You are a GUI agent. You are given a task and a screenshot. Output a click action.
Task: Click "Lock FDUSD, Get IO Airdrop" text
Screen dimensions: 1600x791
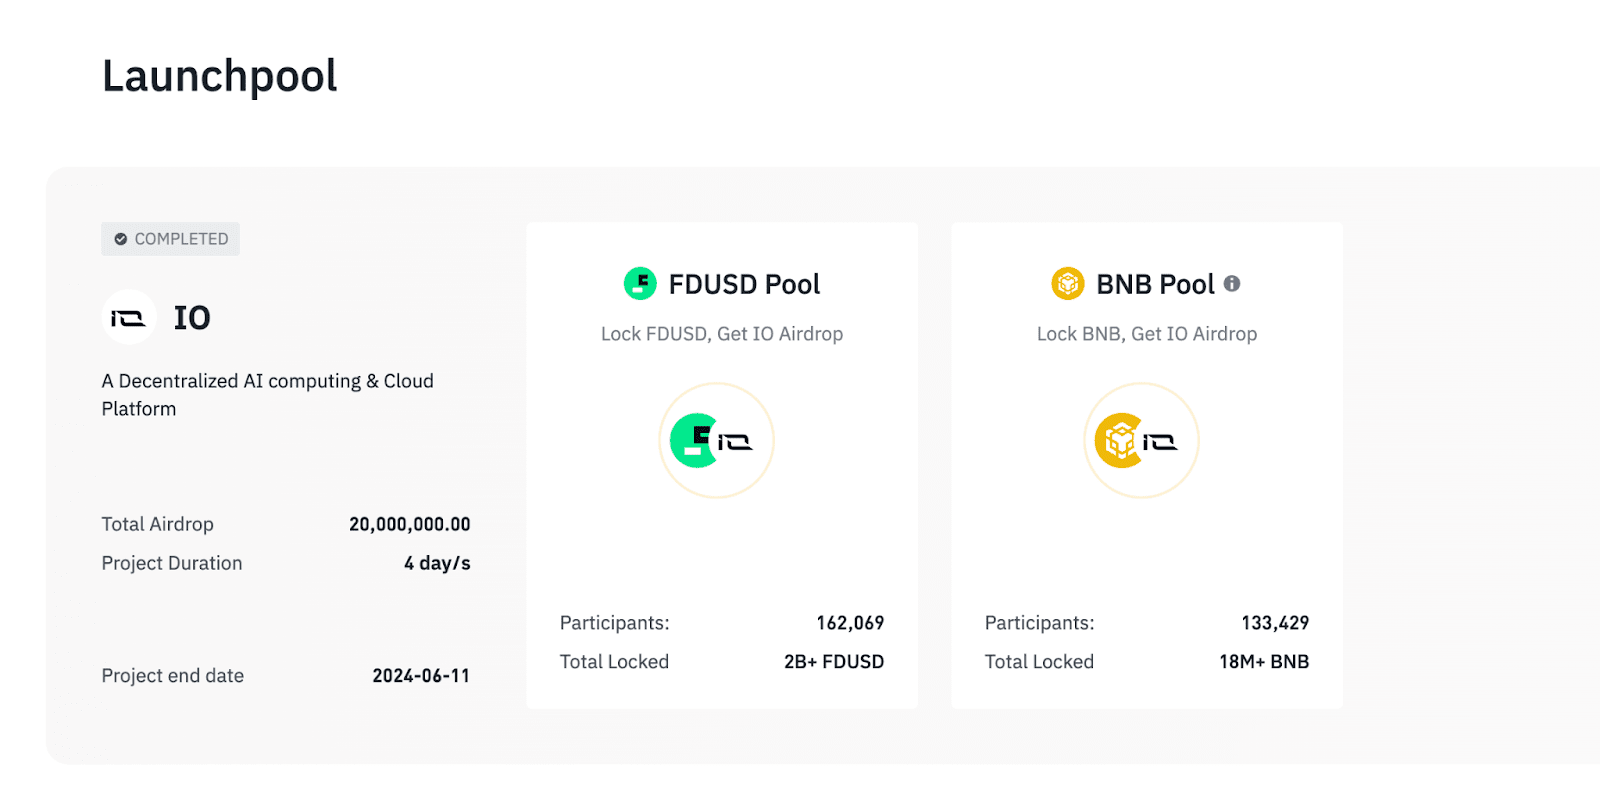pos(722,334)
